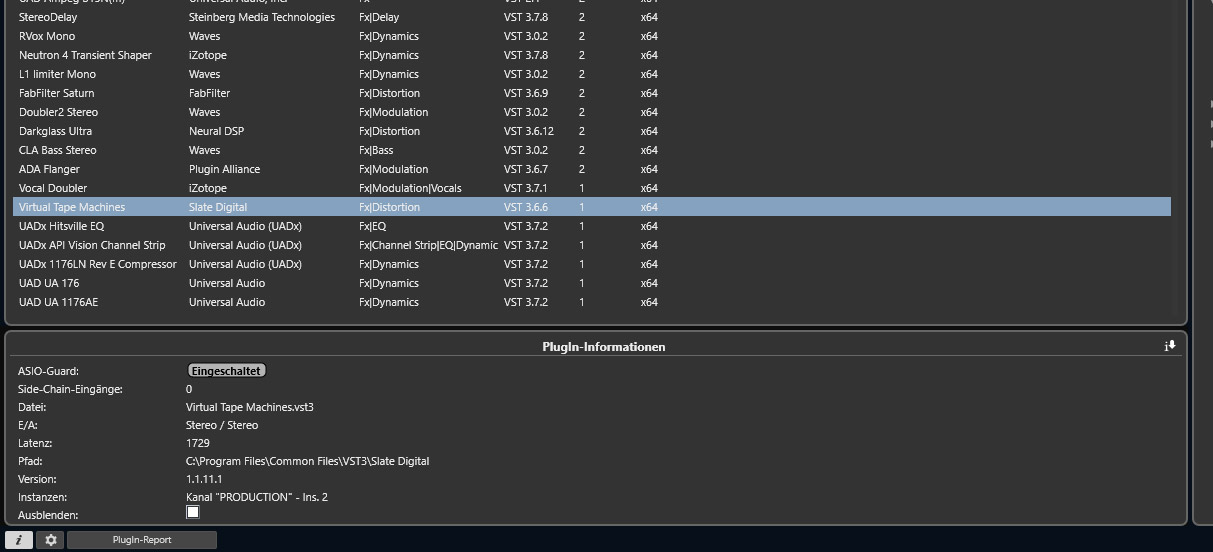Screen dimensions: 1213x552
Task: Click the Fx|Channel Strip|EQ|Dynamic category cell
Action: click(x=428, y=245)
